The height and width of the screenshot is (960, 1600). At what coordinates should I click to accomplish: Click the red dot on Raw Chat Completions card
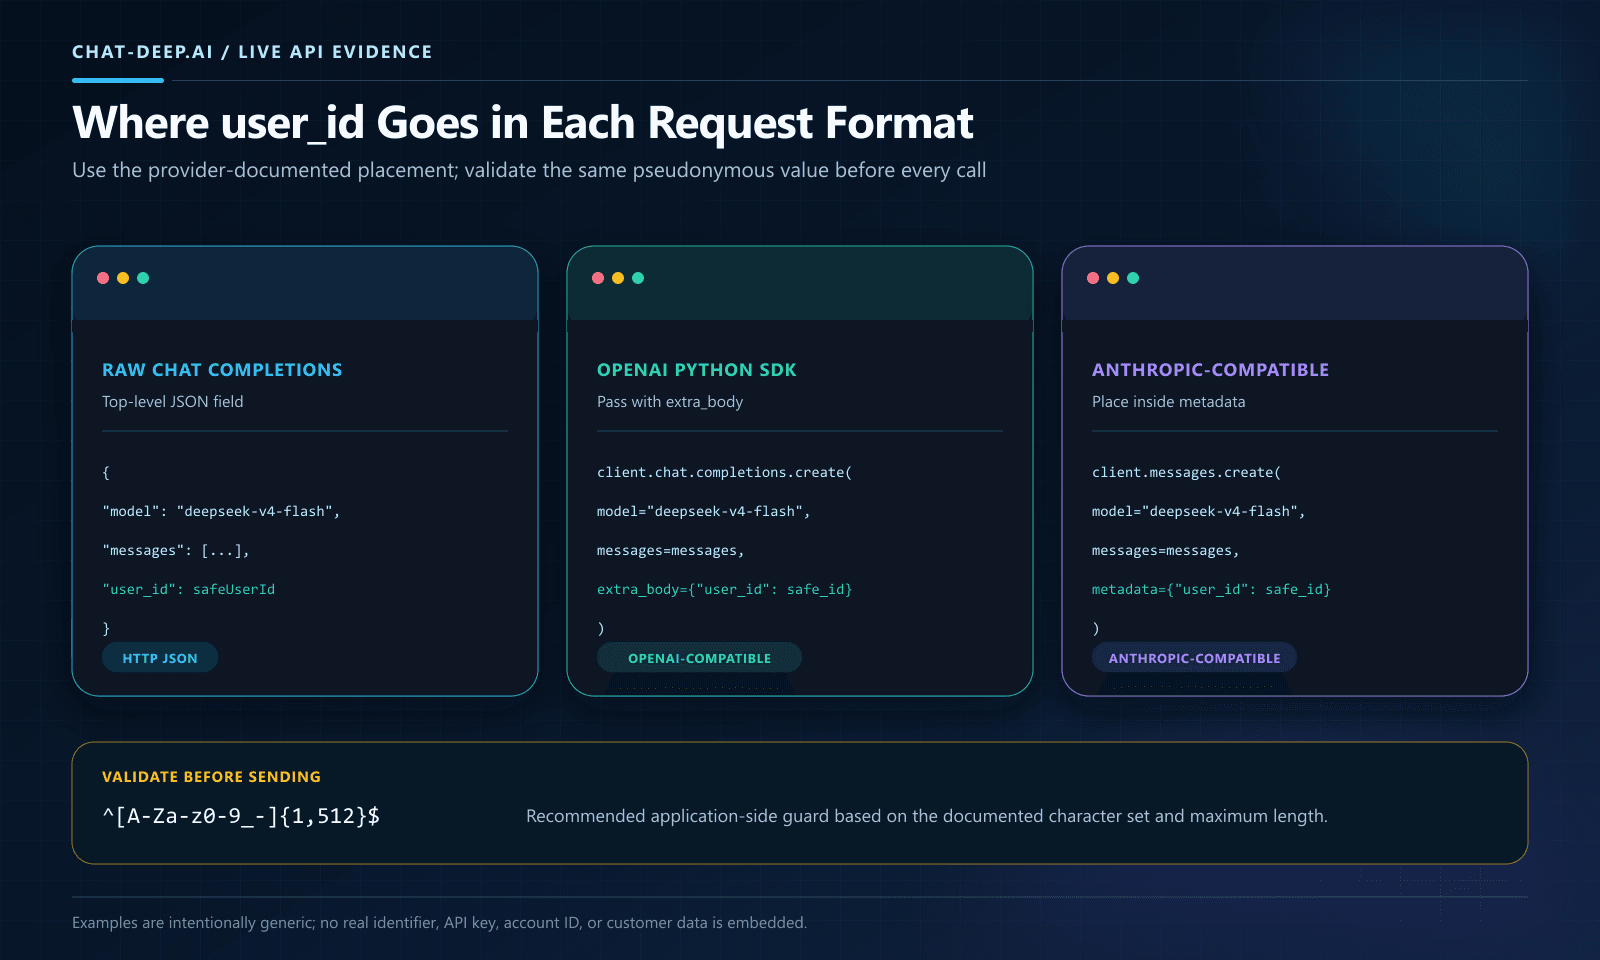tap(103, 278)
